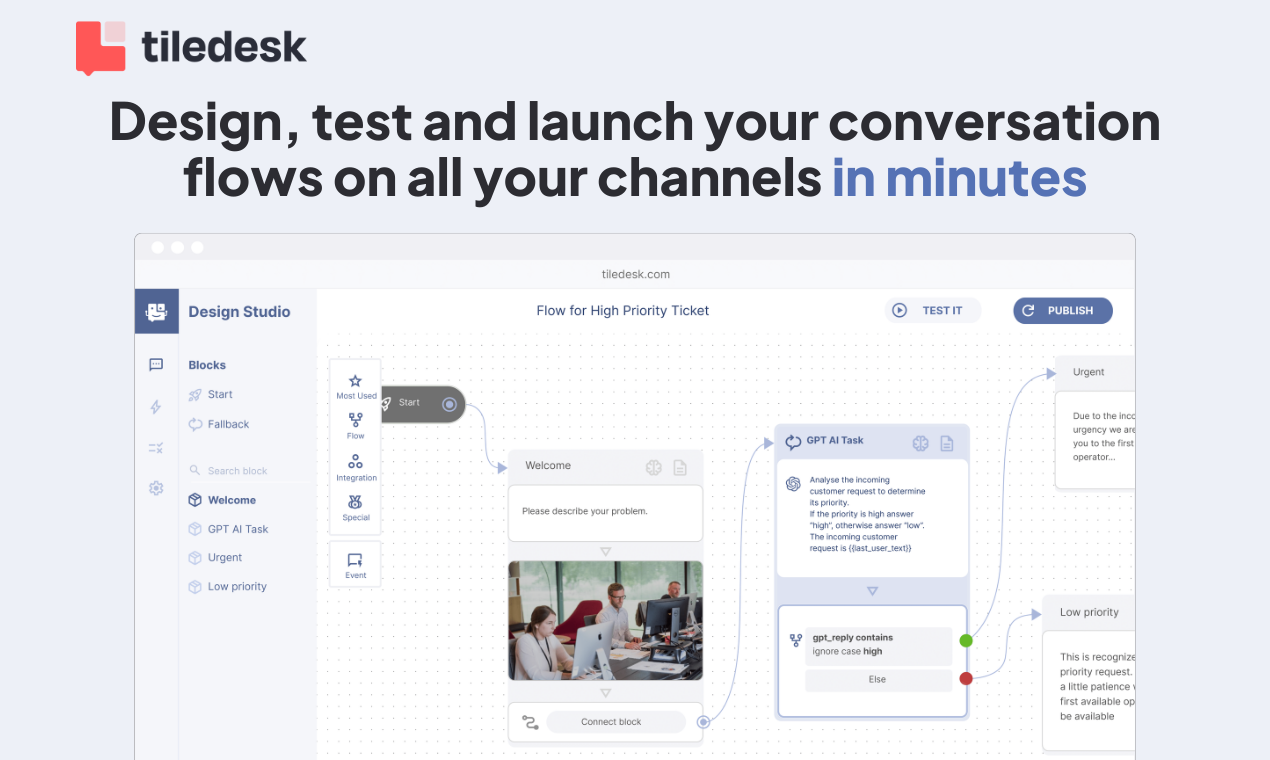Screen dimensions: 1270x760
Task: Click the lightning bolt sidebar icon
Action: pyautogui.click(x=156, y=407)
